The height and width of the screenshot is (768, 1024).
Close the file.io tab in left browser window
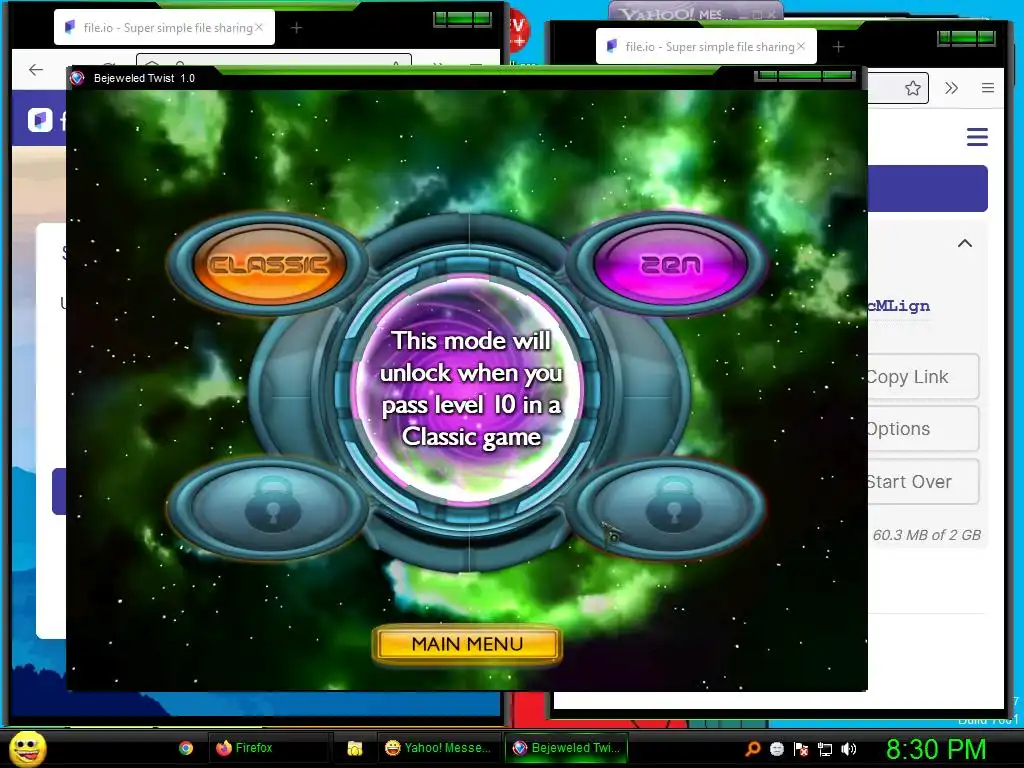259,27
